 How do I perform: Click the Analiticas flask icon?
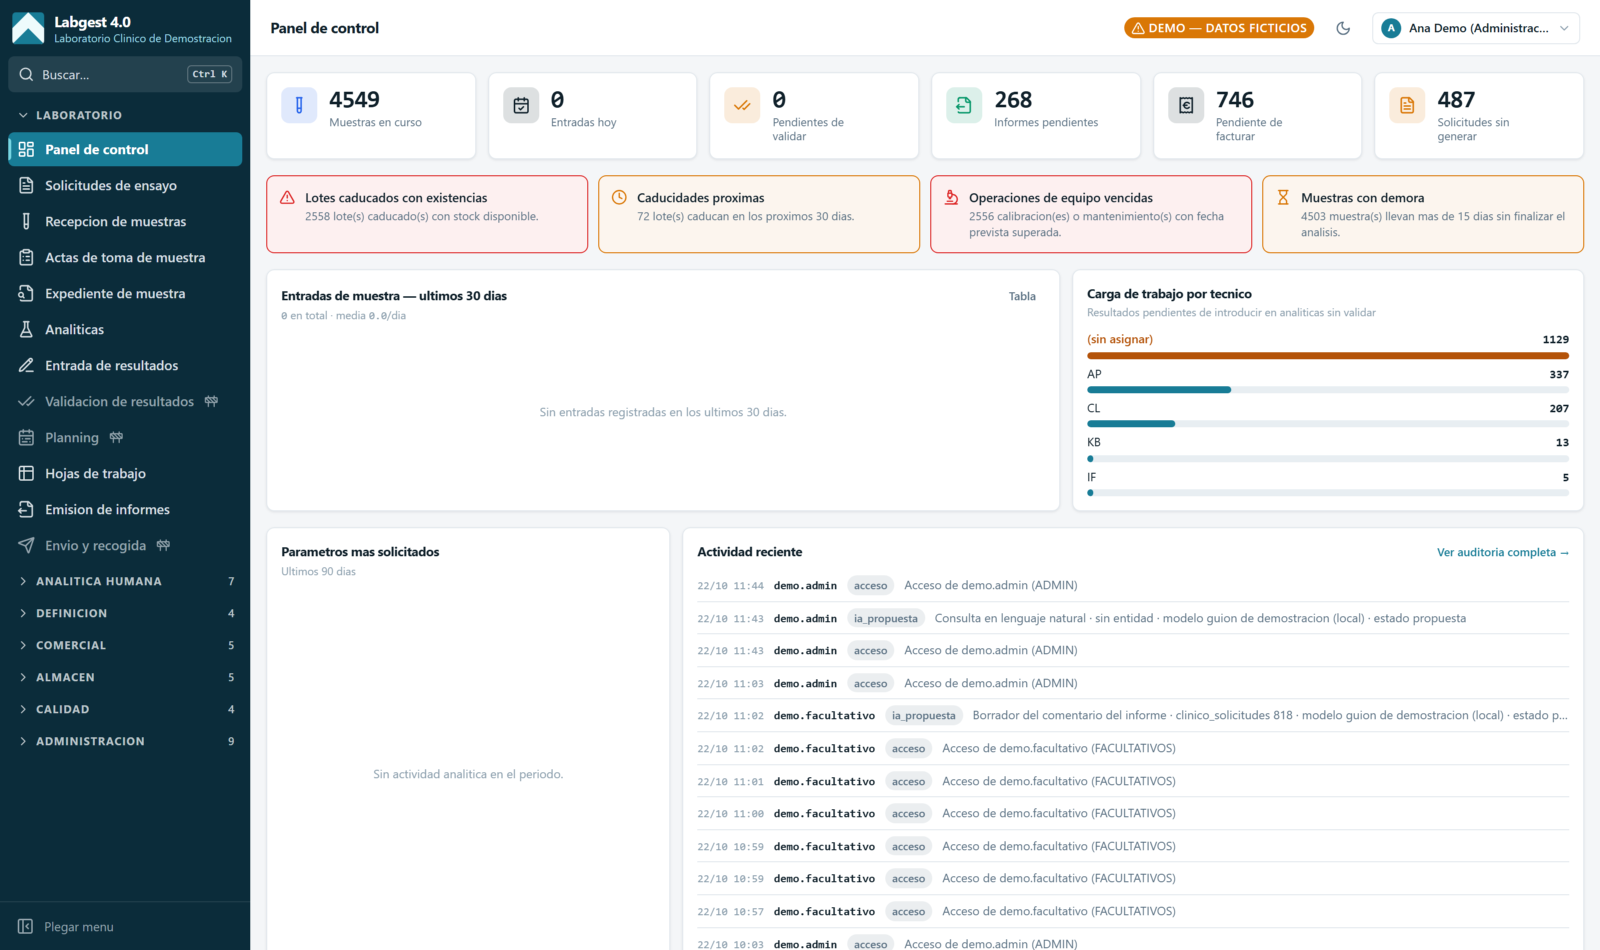click(26, 329)
